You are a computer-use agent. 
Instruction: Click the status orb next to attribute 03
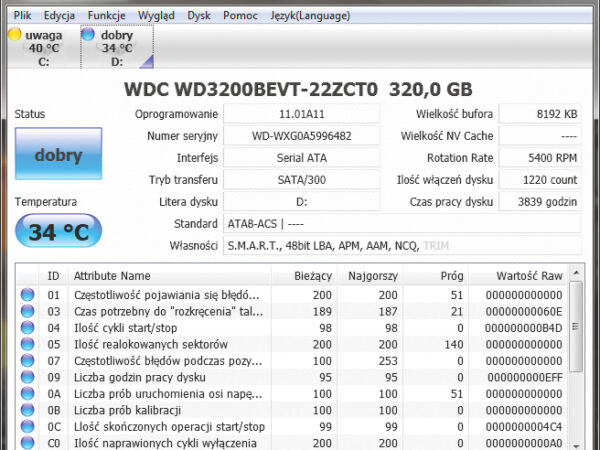[x=27, y=311]
